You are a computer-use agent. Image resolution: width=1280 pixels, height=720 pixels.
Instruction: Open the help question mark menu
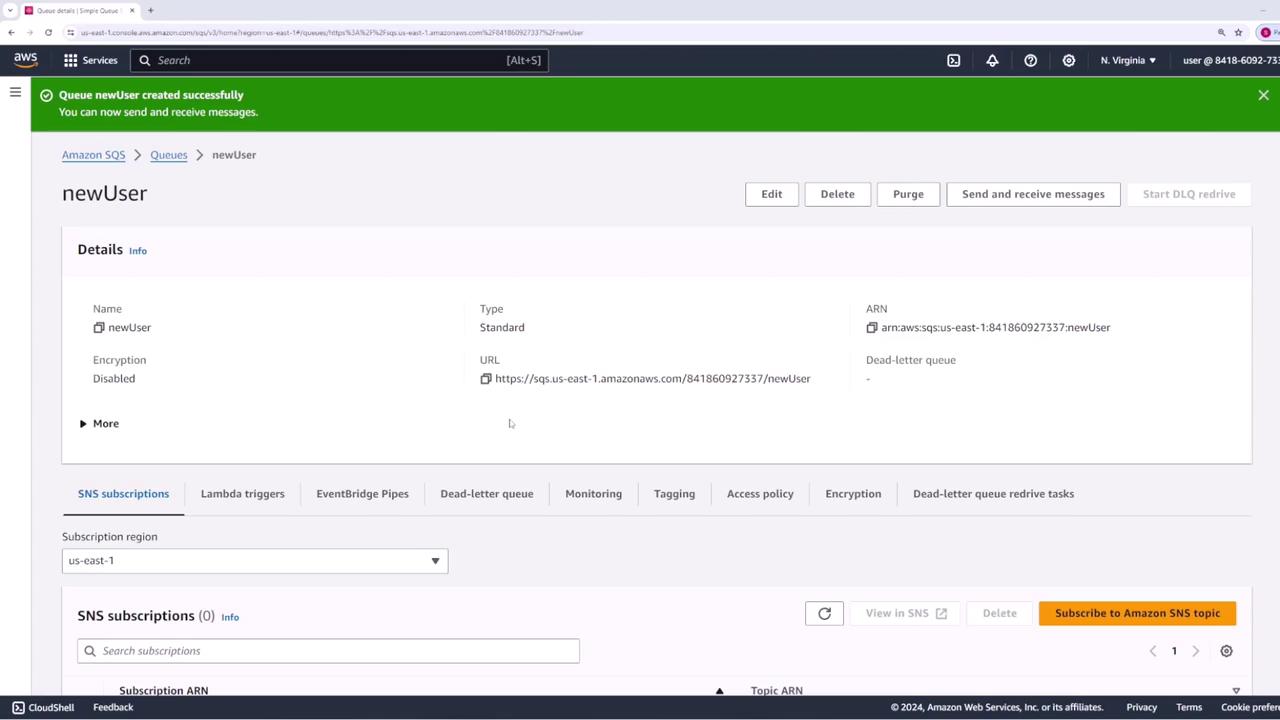tap(1030, 60)
